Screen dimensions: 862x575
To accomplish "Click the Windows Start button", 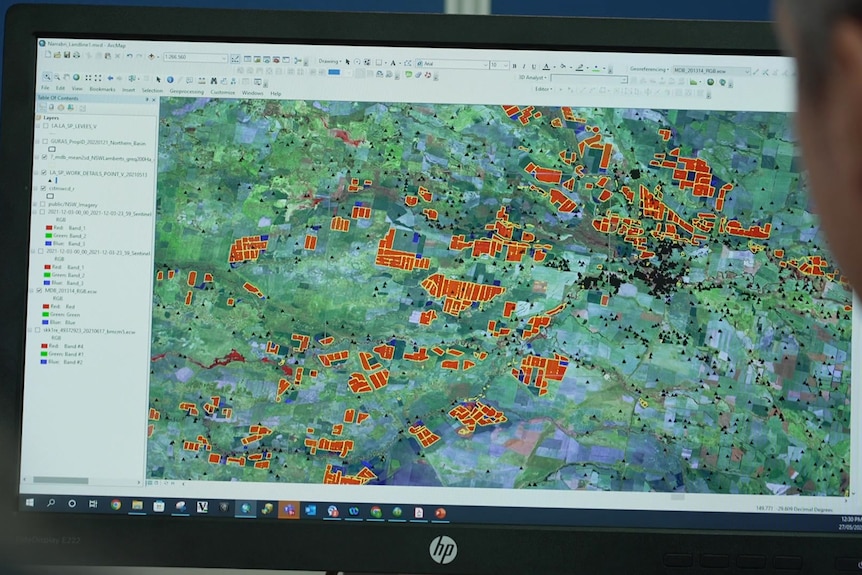I will click(x=30, y=502).
